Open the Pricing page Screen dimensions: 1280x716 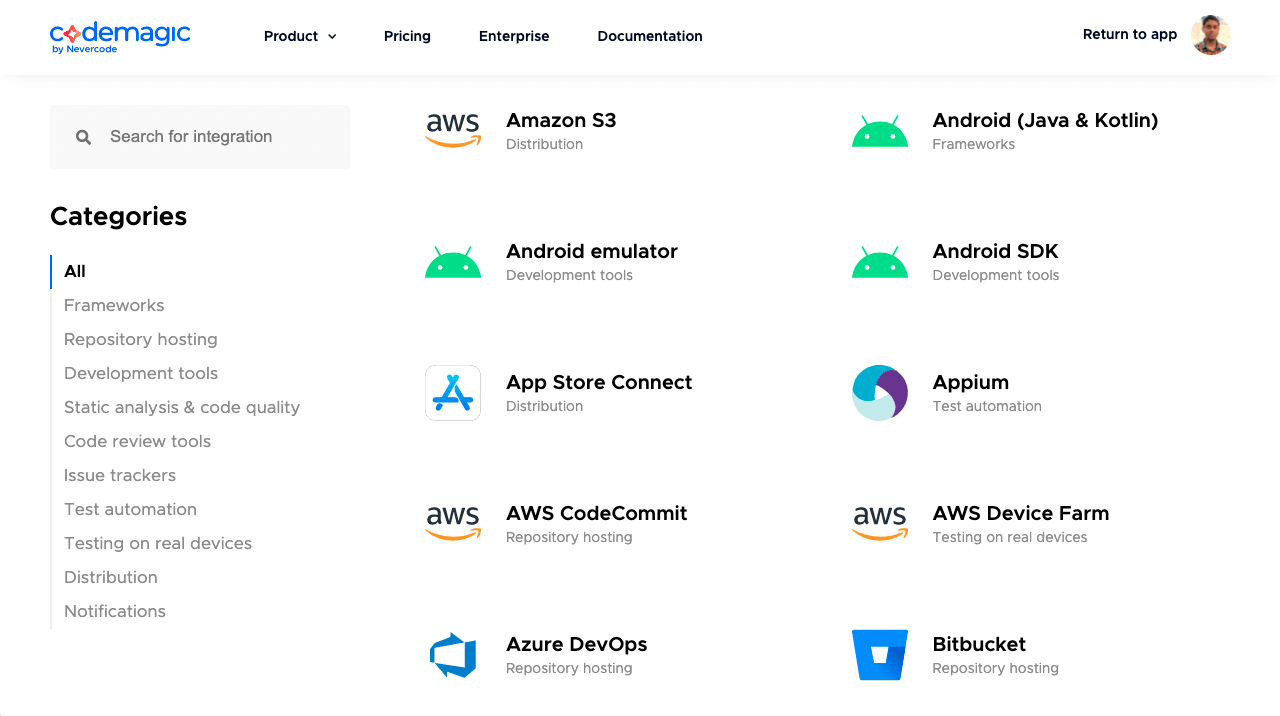click(407, 36)
